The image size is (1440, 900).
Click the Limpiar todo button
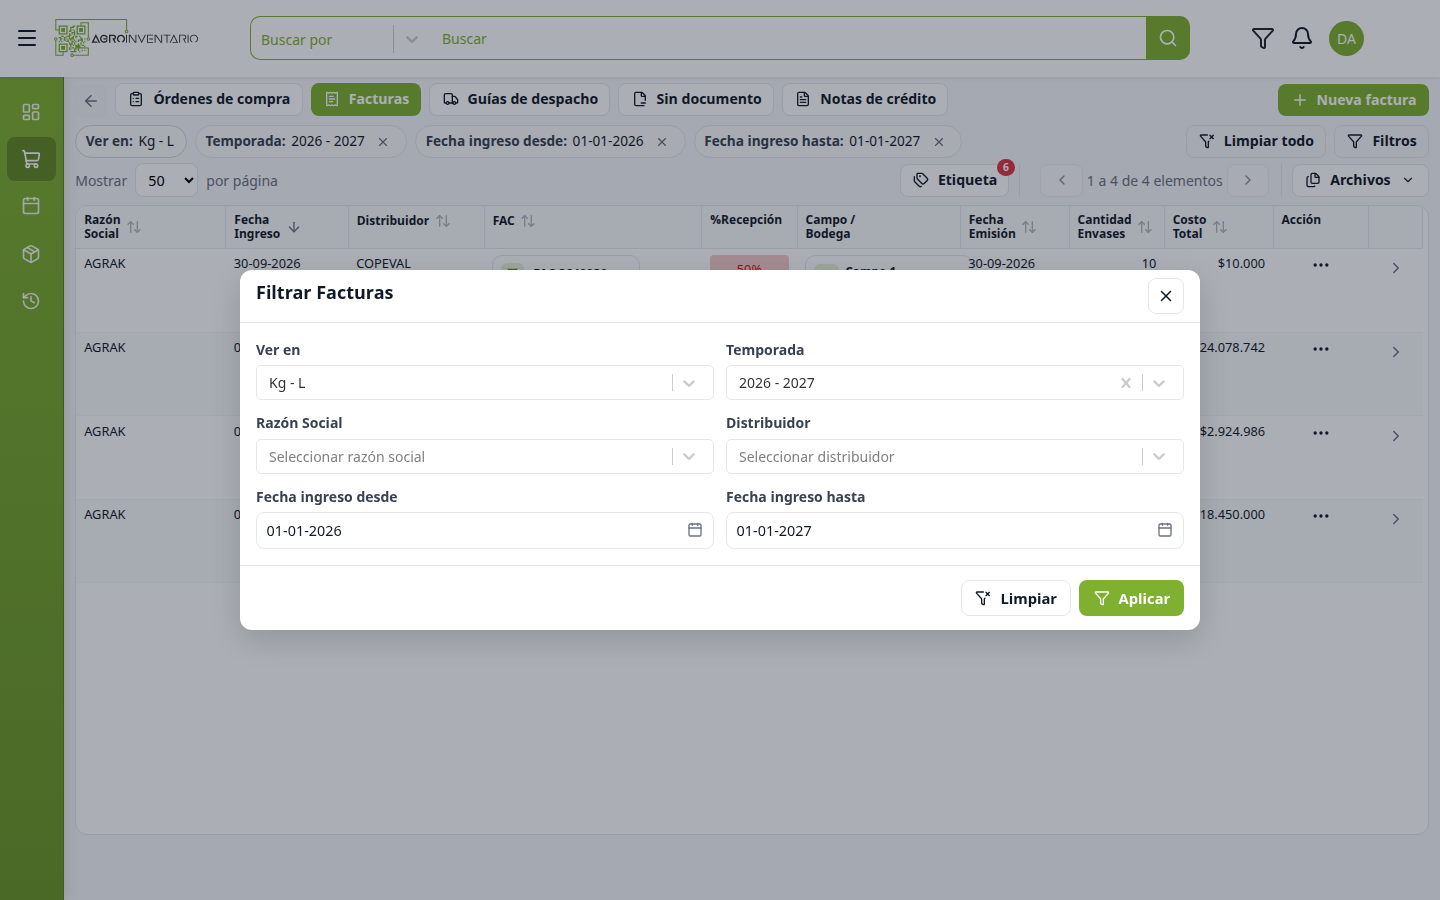pos(1256,141)
